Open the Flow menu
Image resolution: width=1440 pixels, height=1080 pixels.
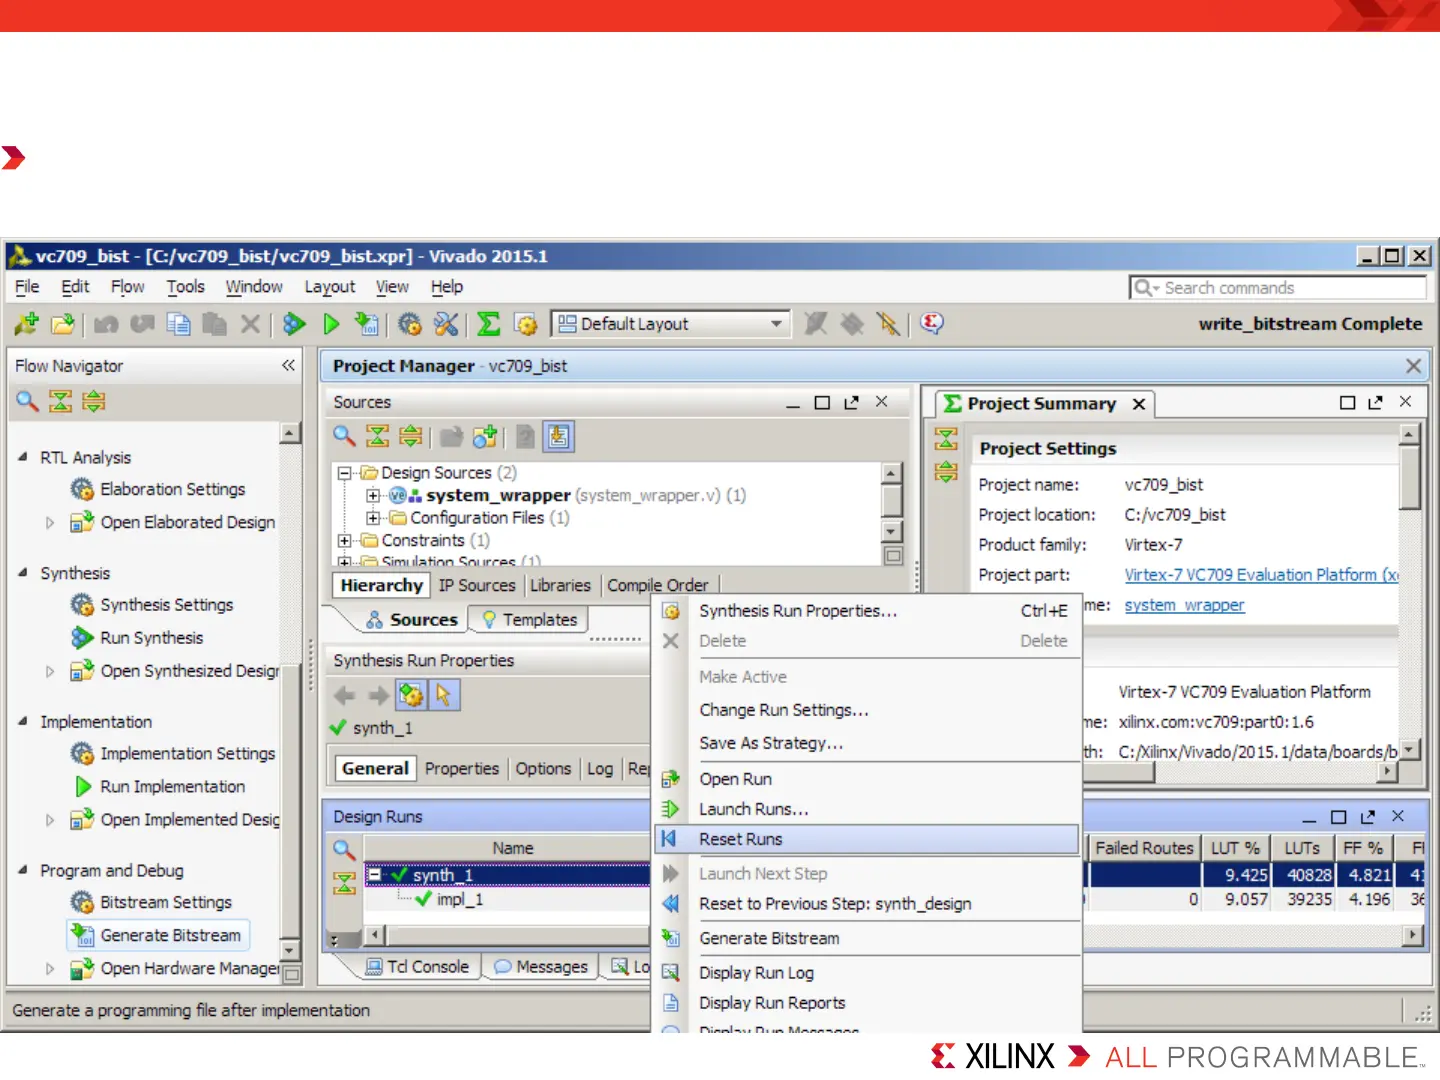[x=128, y=287]
